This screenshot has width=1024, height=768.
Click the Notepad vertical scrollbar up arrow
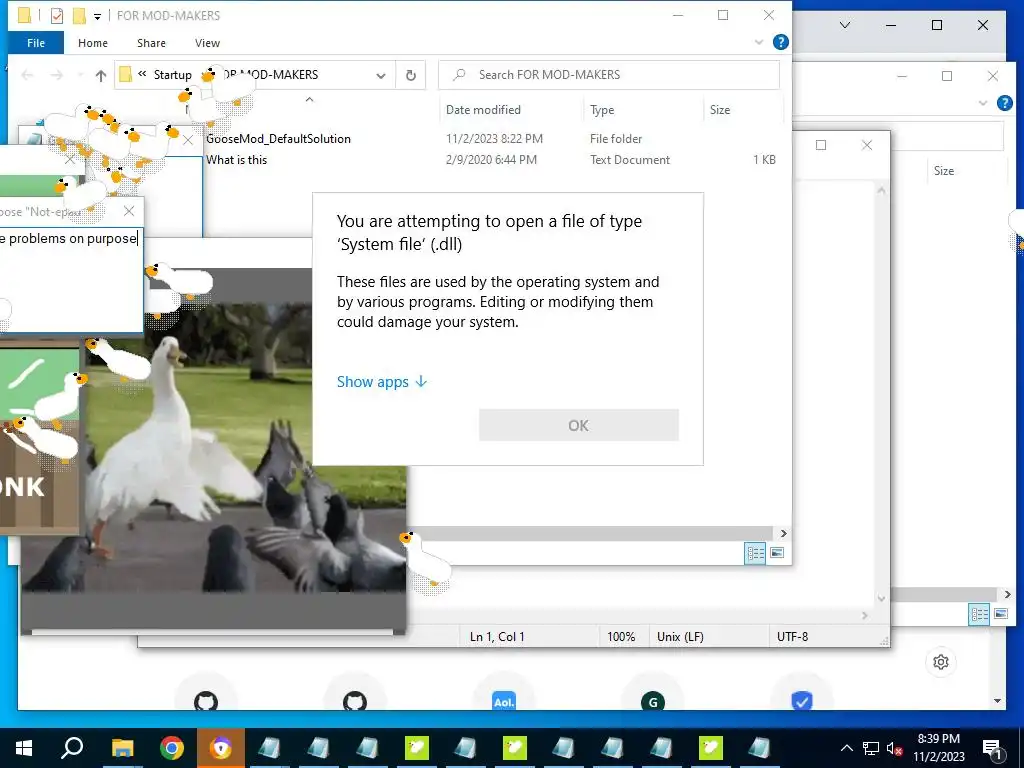(x=881, y=191)
